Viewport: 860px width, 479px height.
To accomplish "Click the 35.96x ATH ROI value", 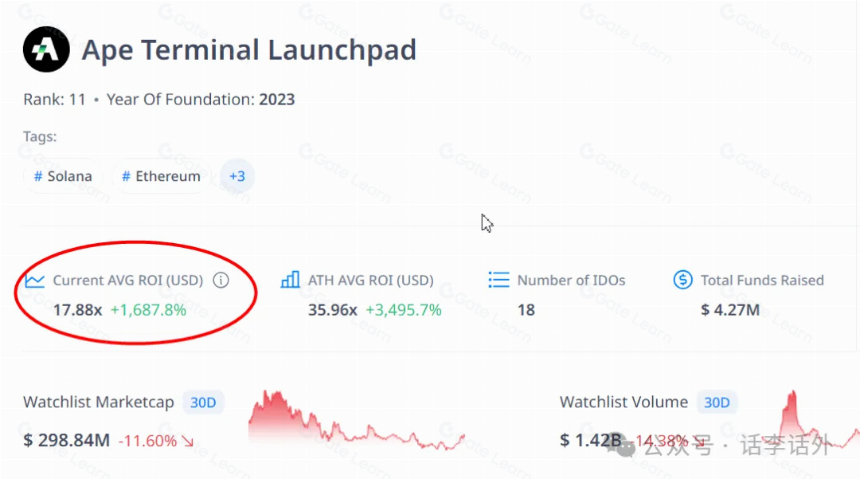I will coord(332,310).
